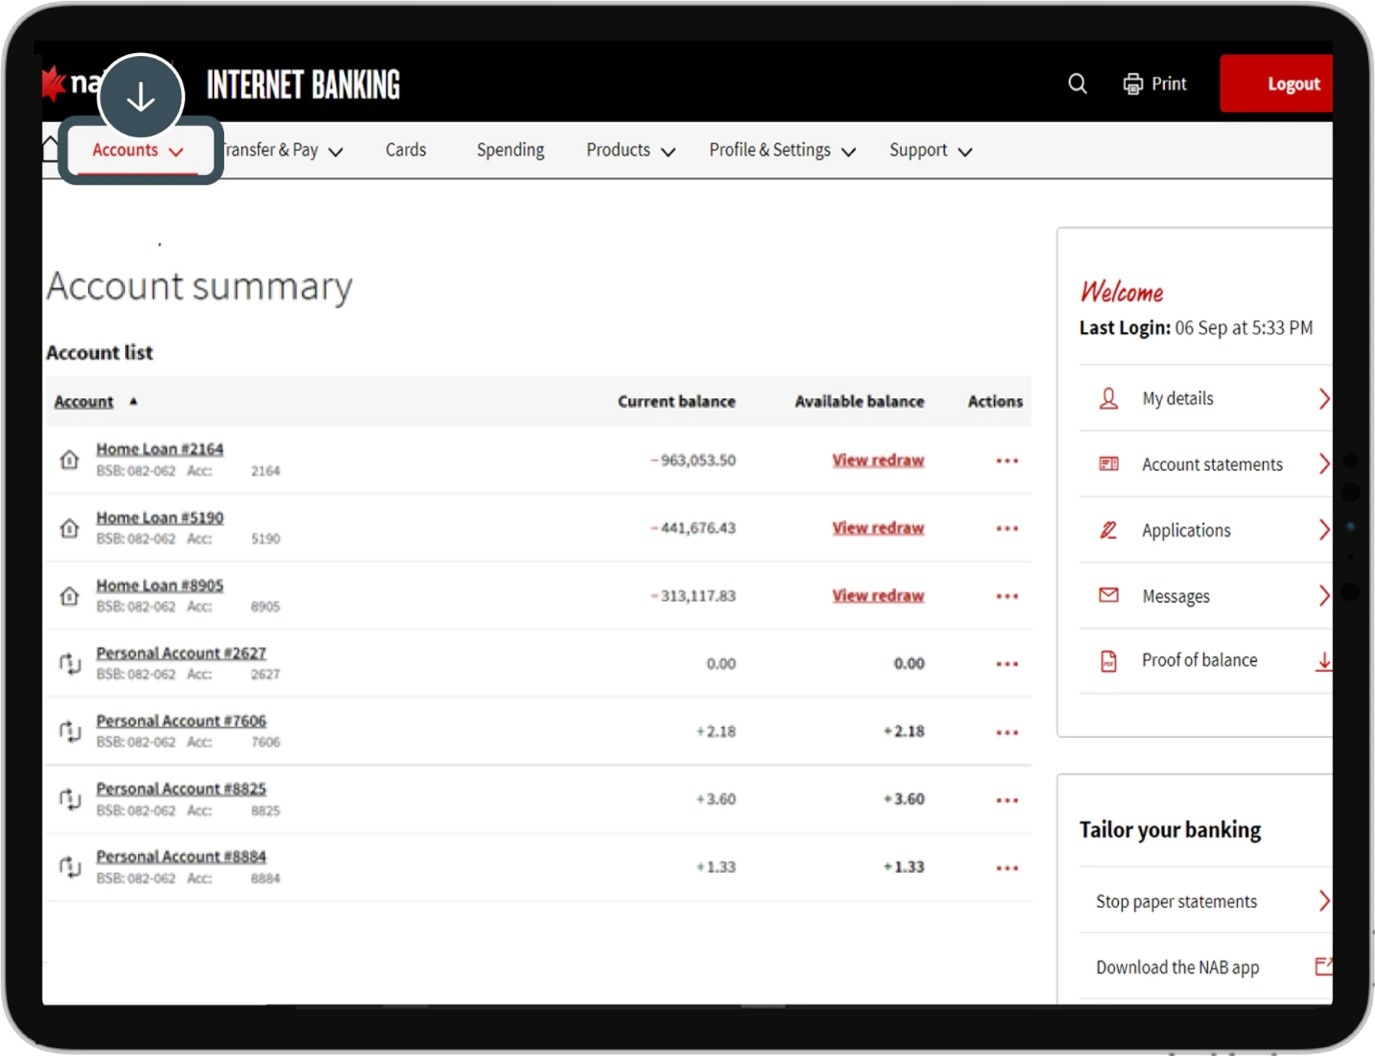Click the Messages envelope icon

(x=1108, y=596)
